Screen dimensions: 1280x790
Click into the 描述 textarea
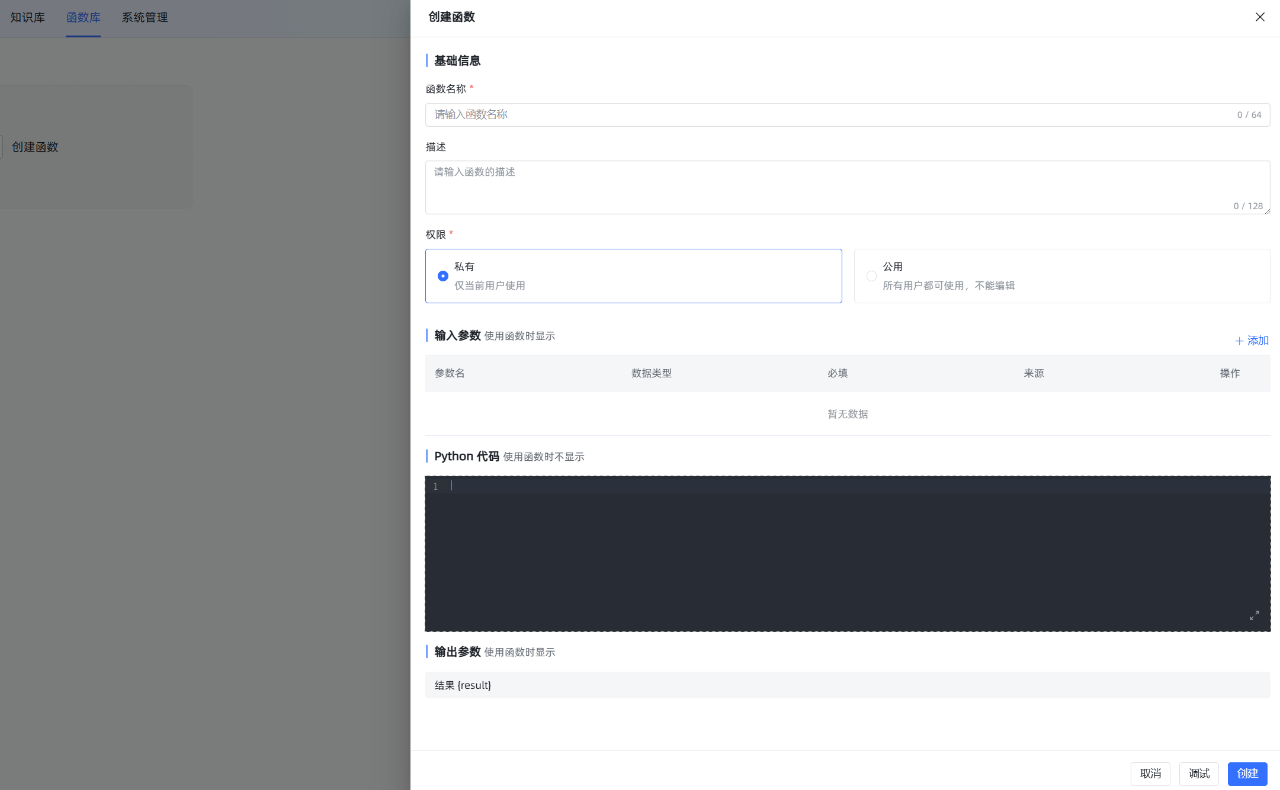pos(830,186)
